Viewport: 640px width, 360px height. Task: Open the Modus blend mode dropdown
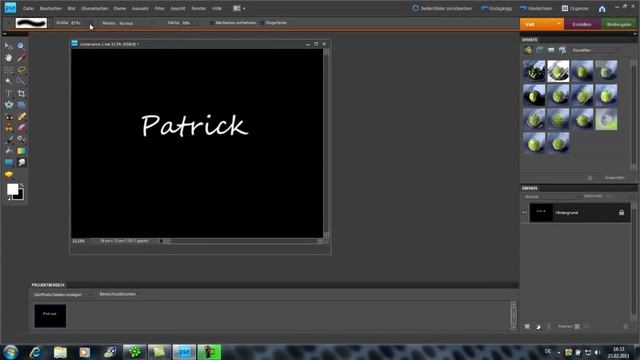(x=137, y=23)
